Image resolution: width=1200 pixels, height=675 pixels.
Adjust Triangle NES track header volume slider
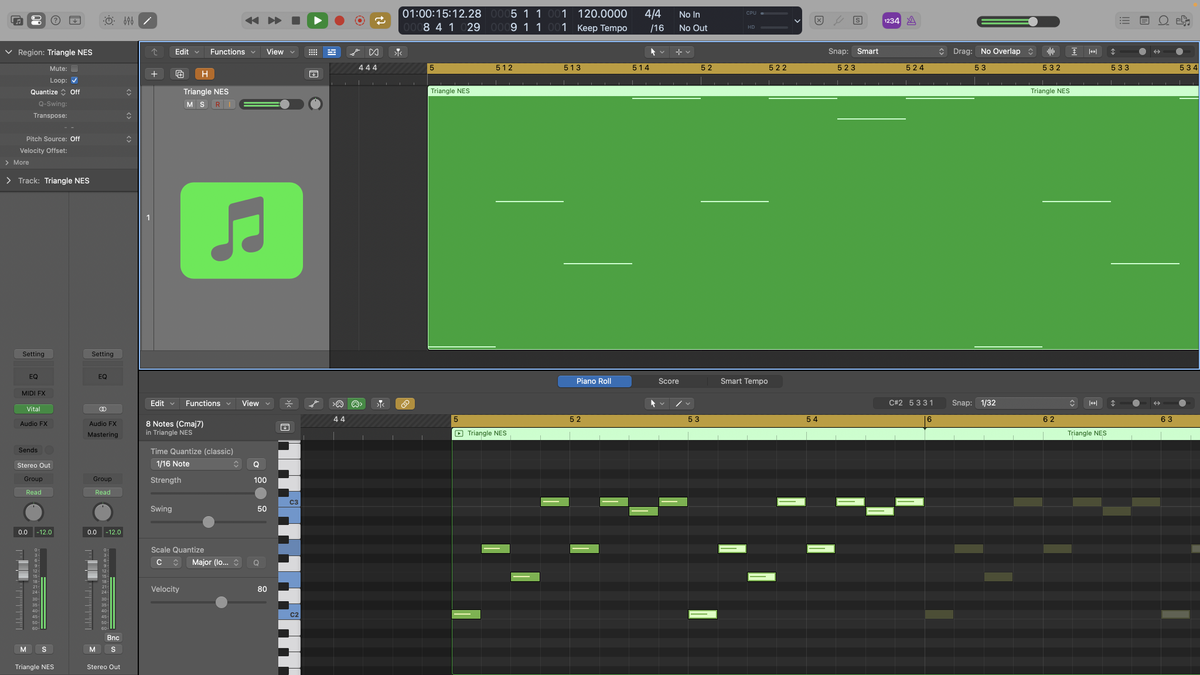tap(270, 104)
